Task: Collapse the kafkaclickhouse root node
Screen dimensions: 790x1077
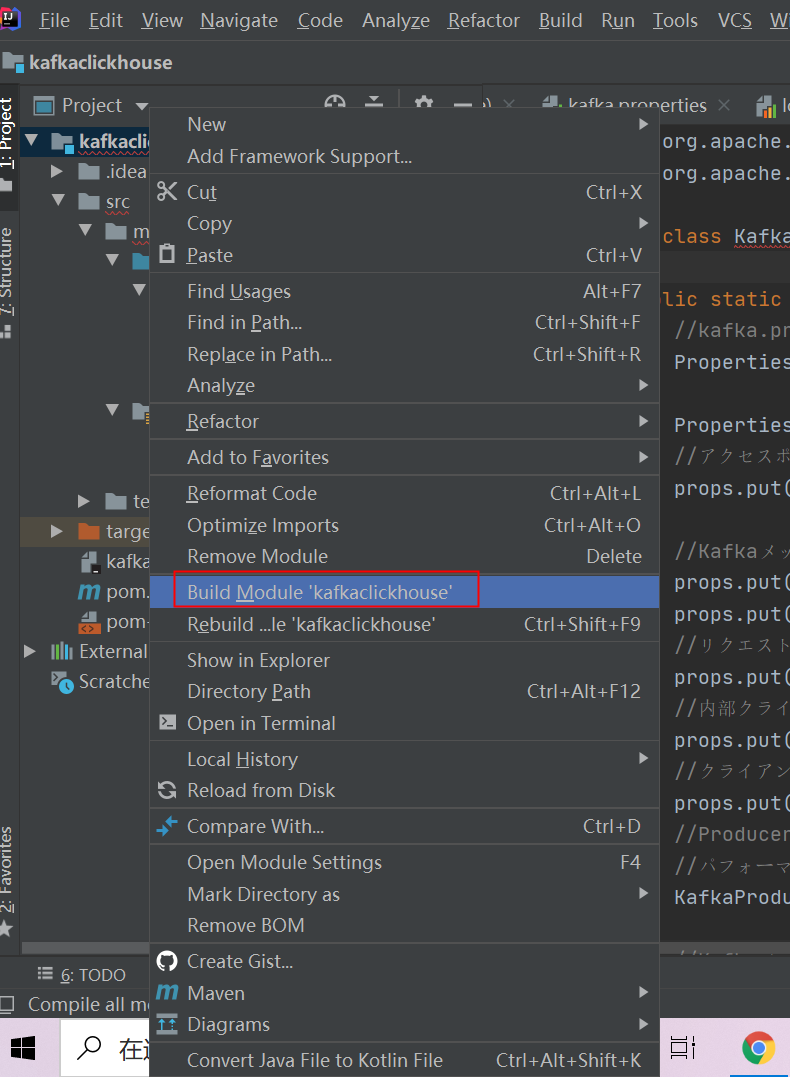Action: (32, 141)
